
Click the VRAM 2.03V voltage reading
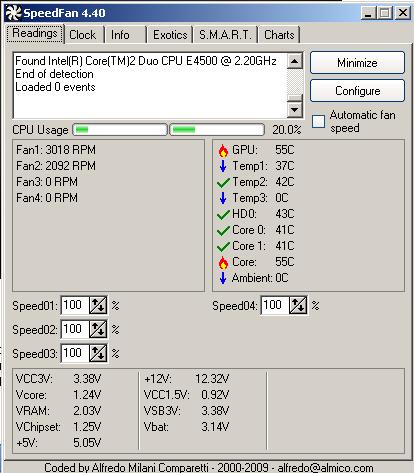58,411
